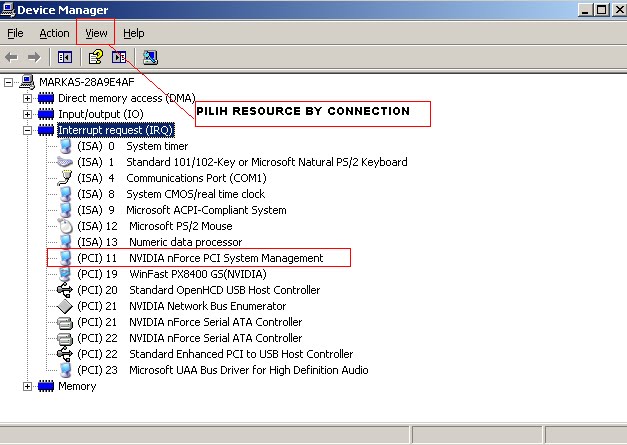Open the Properties toolbar icon
Screen dimensions: 627x445
click(x=96, y=57)
